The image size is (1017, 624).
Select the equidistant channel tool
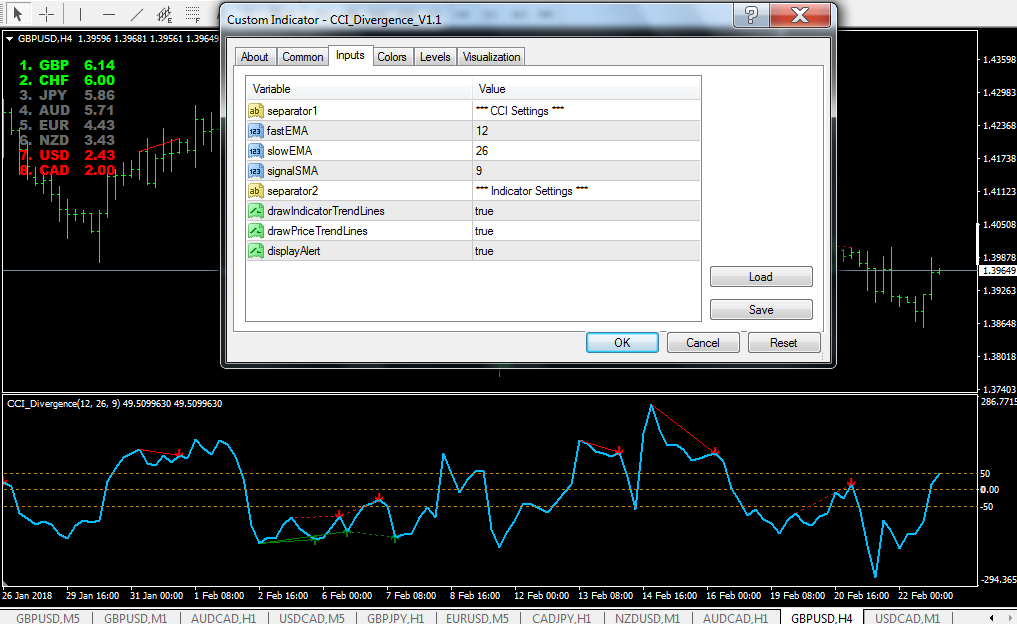[165, 14]
